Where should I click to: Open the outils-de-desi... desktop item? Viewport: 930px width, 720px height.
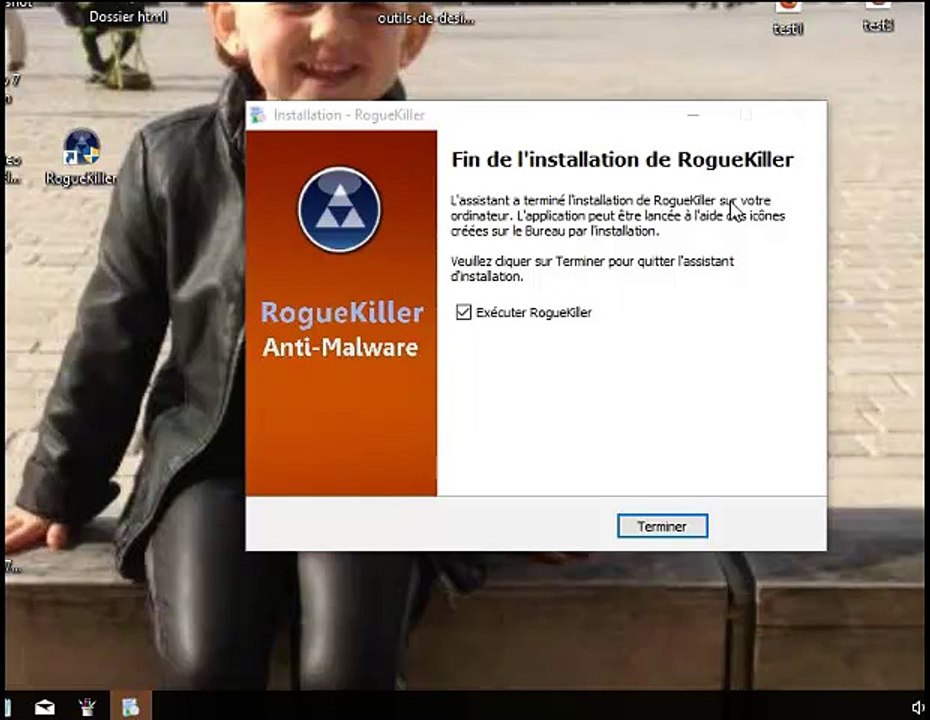coord(426,18)
